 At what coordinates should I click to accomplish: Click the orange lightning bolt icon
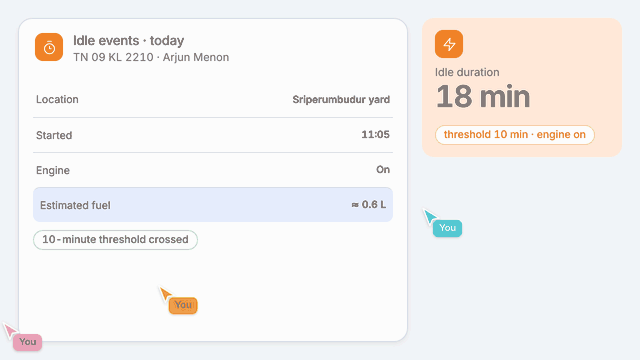(449, 44)
